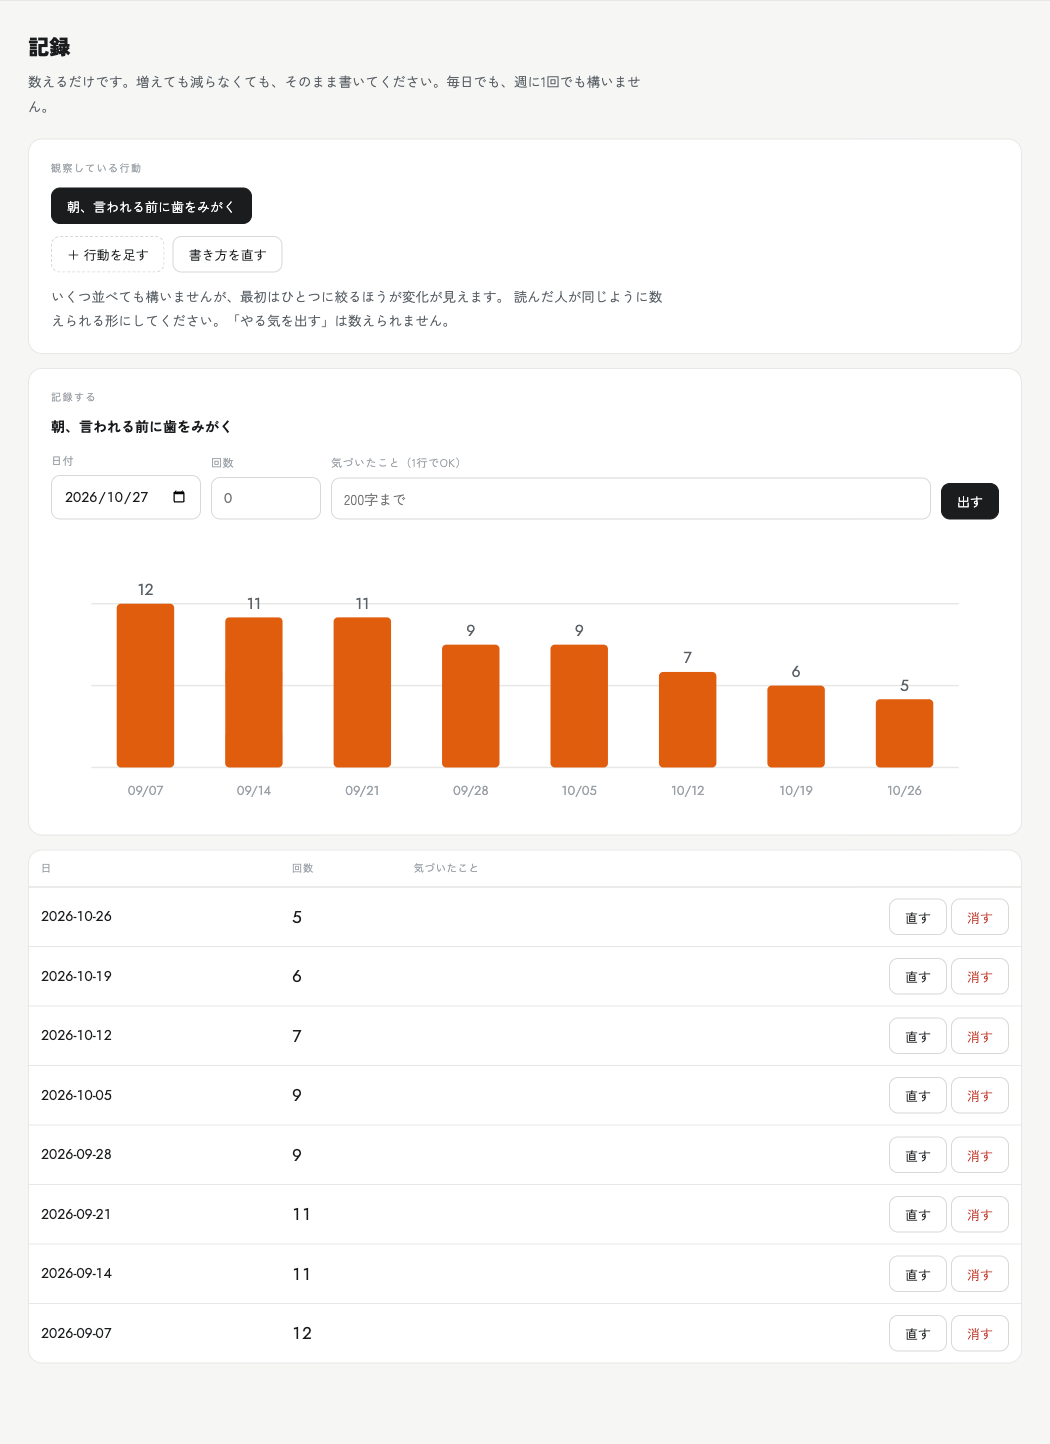Image resolution: width=1050 pixels, height=1444 pixels.
Task: Click the 10/12 bar showing 7
Action: (x=688, y=720)
